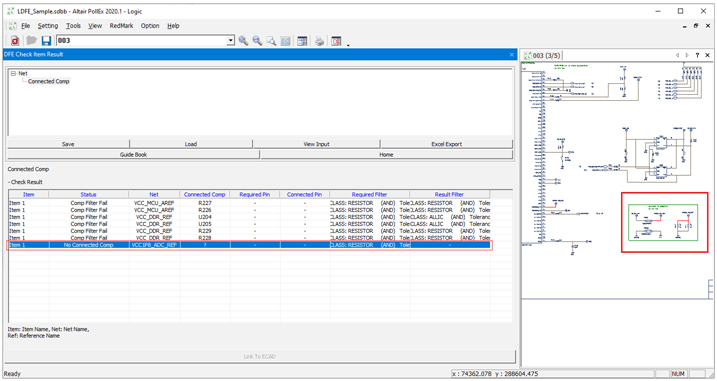Open the RedMark menu
This screenshot has width=717, height=381.
pyautogui.click(x=121, y=26)
